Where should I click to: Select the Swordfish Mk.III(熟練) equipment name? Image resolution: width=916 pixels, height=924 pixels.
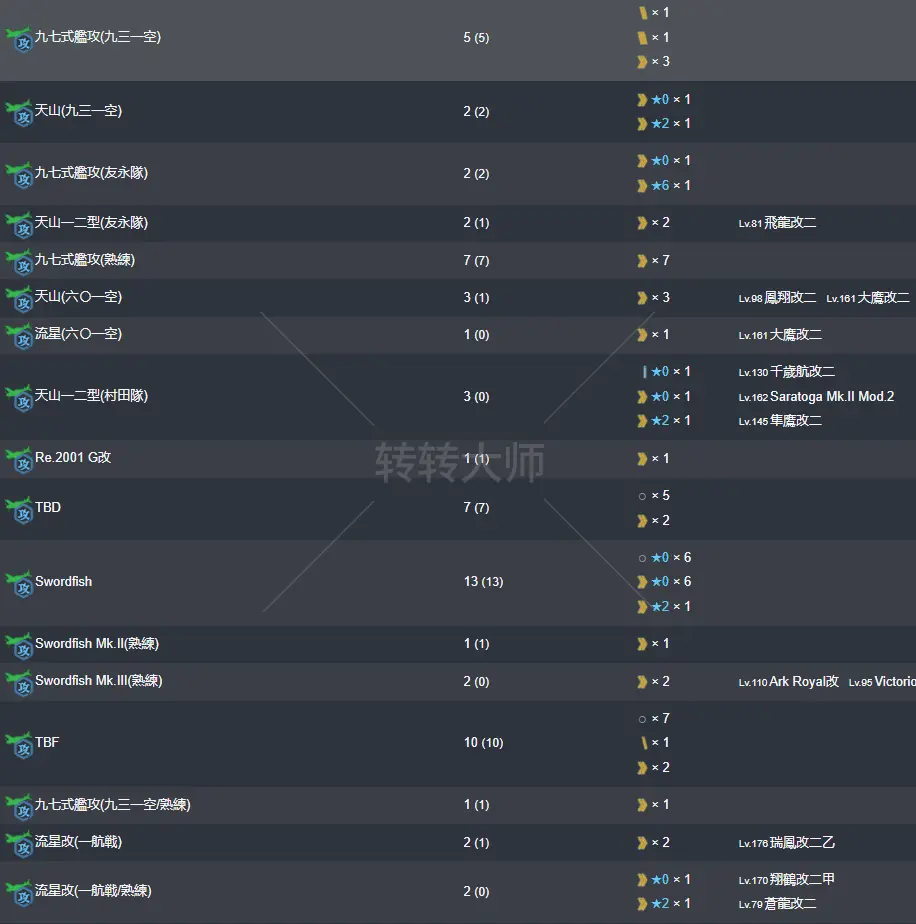98,681
